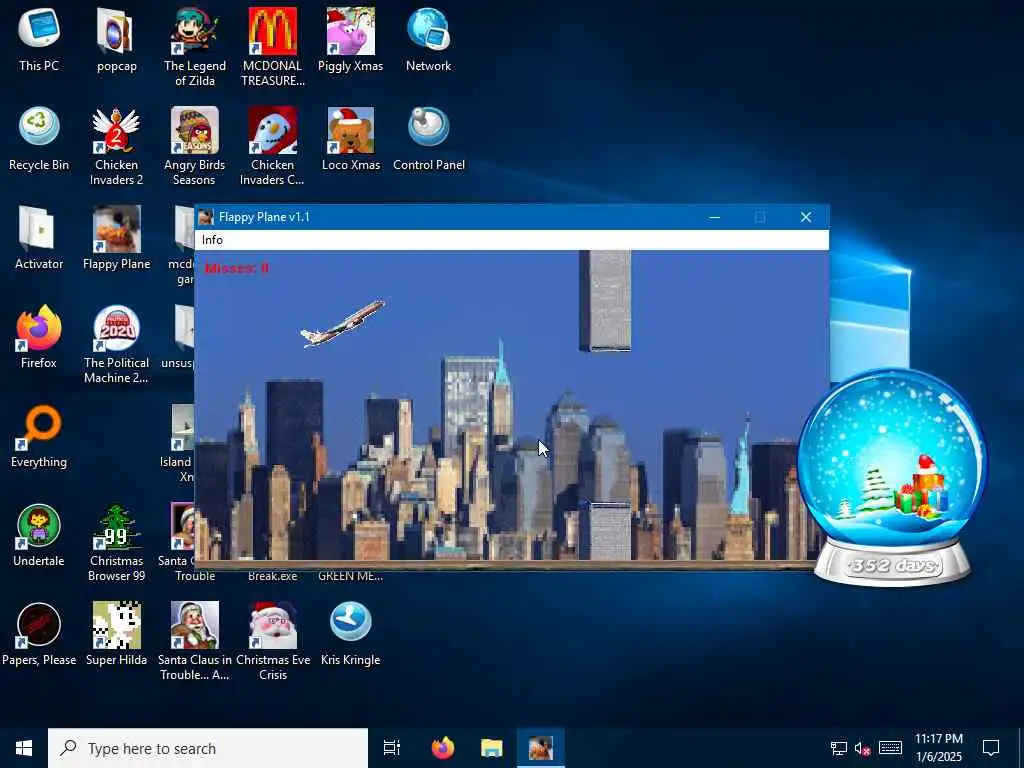Open the Network desktop icon

[x=428, y=39]
